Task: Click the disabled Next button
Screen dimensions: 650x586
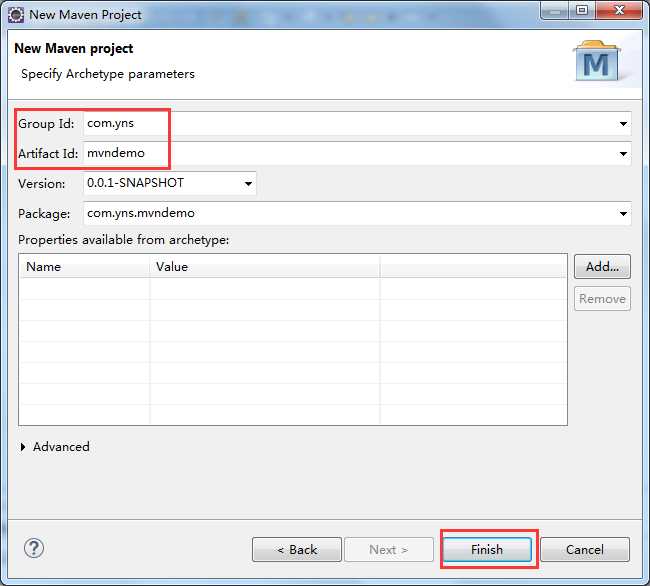Action: click(x=389, y=550)
